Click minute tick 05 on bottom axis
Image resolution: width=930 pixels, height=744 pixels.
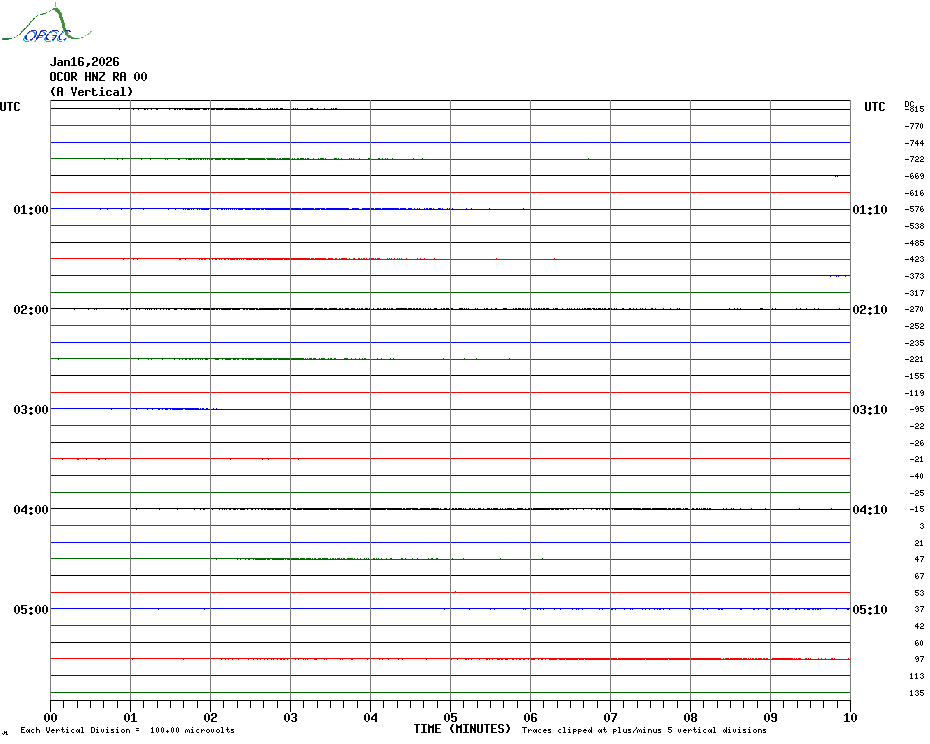click(450, 717)
